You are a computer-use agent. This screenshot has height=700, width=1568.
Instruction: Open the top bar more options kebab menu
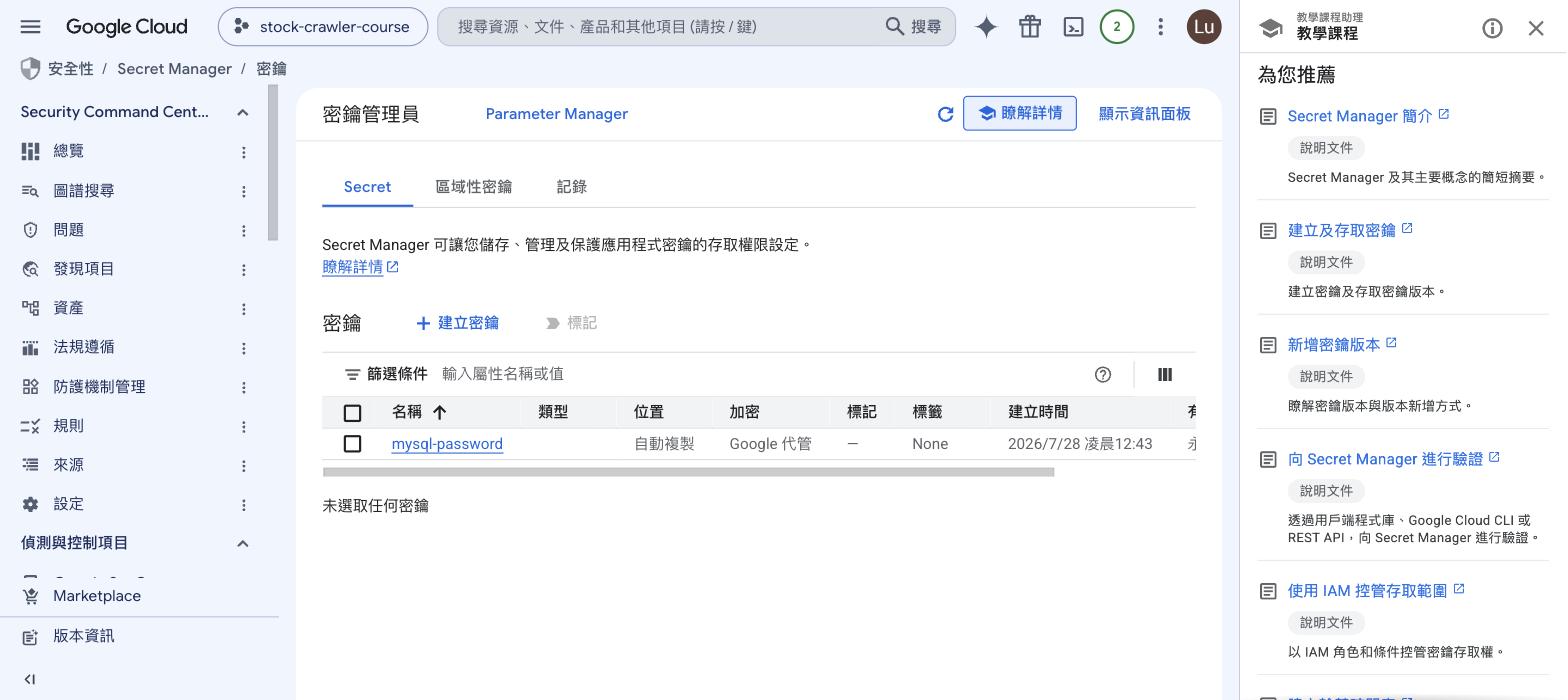(1160, 27)
